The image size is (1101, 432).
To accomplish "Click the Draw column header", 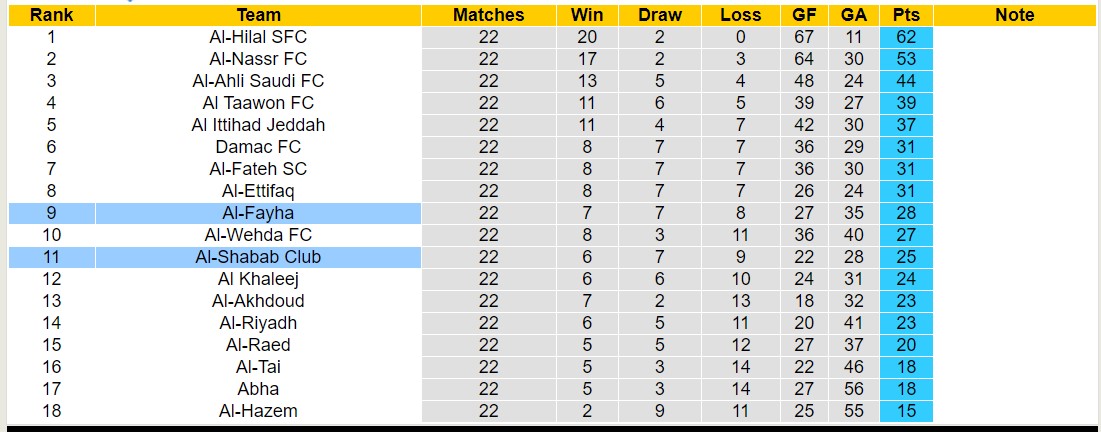I will 659,15.
